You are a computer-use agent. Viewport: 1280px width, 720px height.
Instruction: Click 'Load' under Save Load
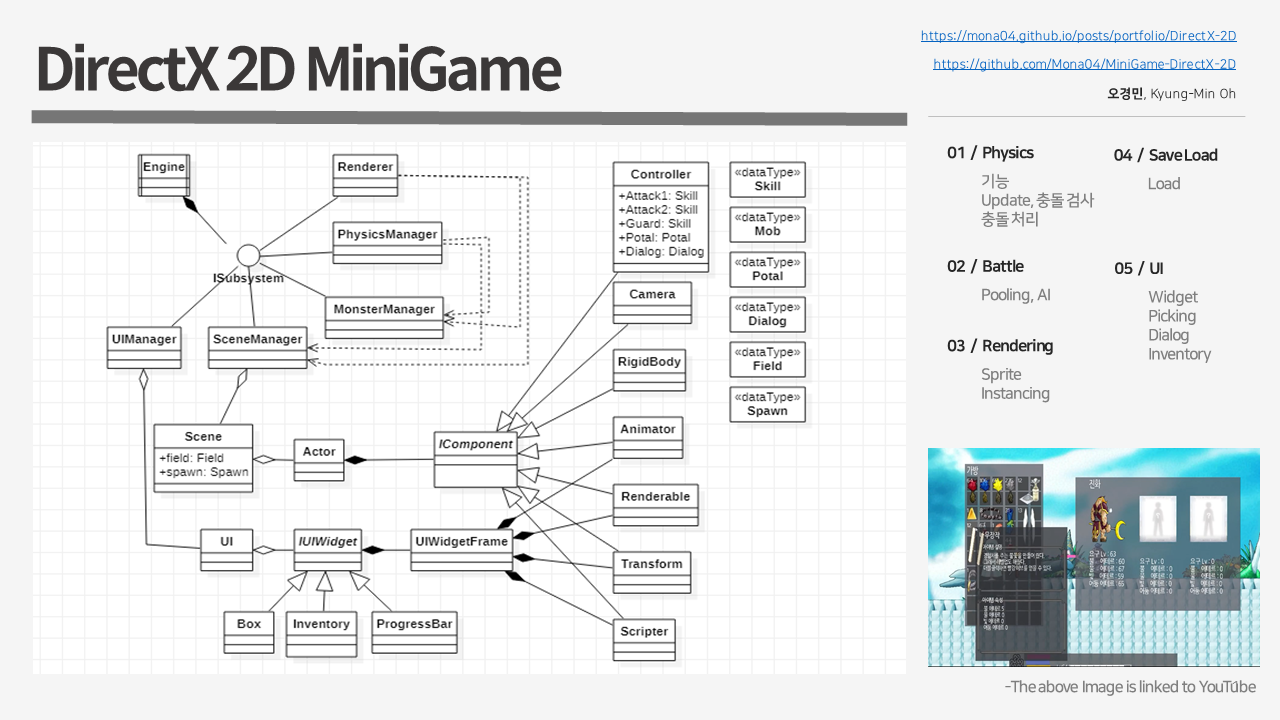[1164, 184]
